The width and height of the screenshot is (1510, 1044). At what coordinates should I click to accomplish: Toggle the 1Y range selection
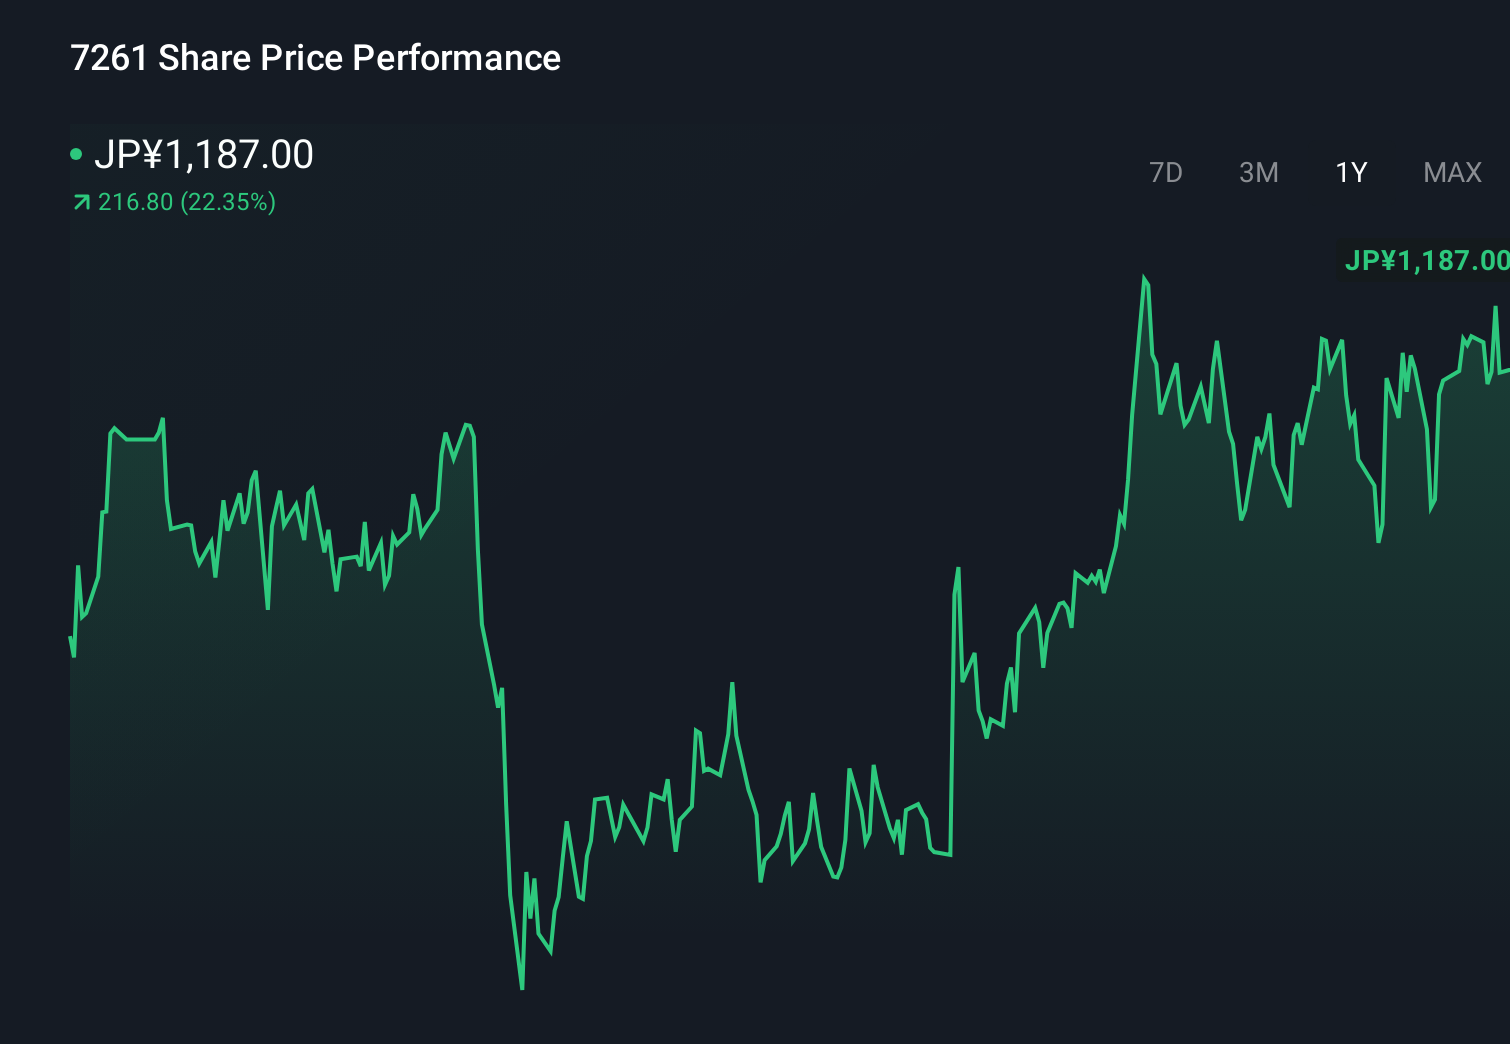(x=1350, y=172)
